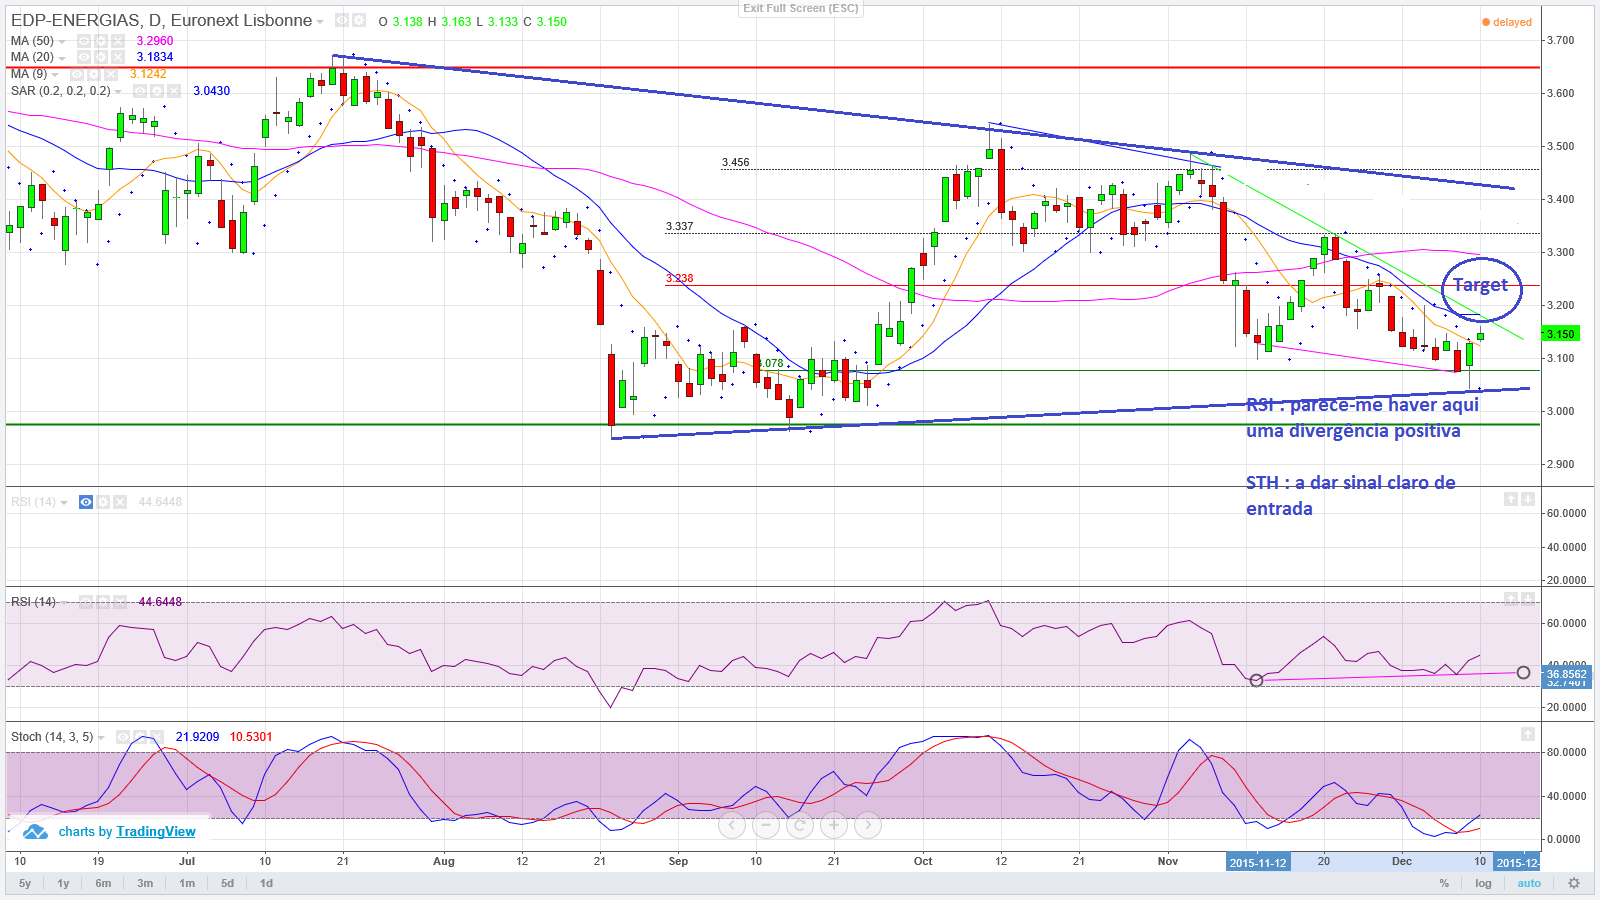This screenshot has height=909, width=1604.
Task: Expand the Stoch (14, 3, 5) dropdown arrow
Action: pos(101,738)
